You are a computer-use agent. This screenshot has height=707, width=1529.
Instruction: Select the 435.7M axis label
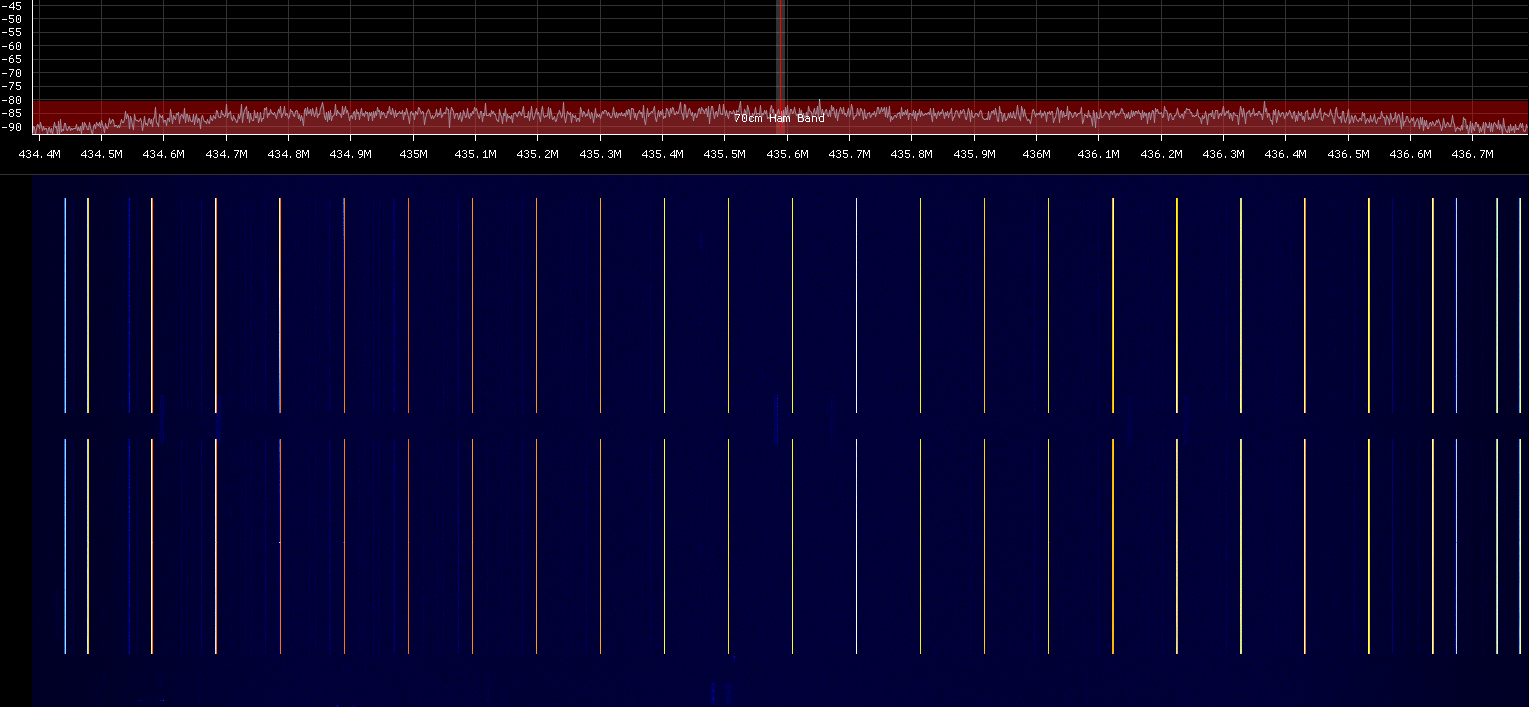[850, 155]
